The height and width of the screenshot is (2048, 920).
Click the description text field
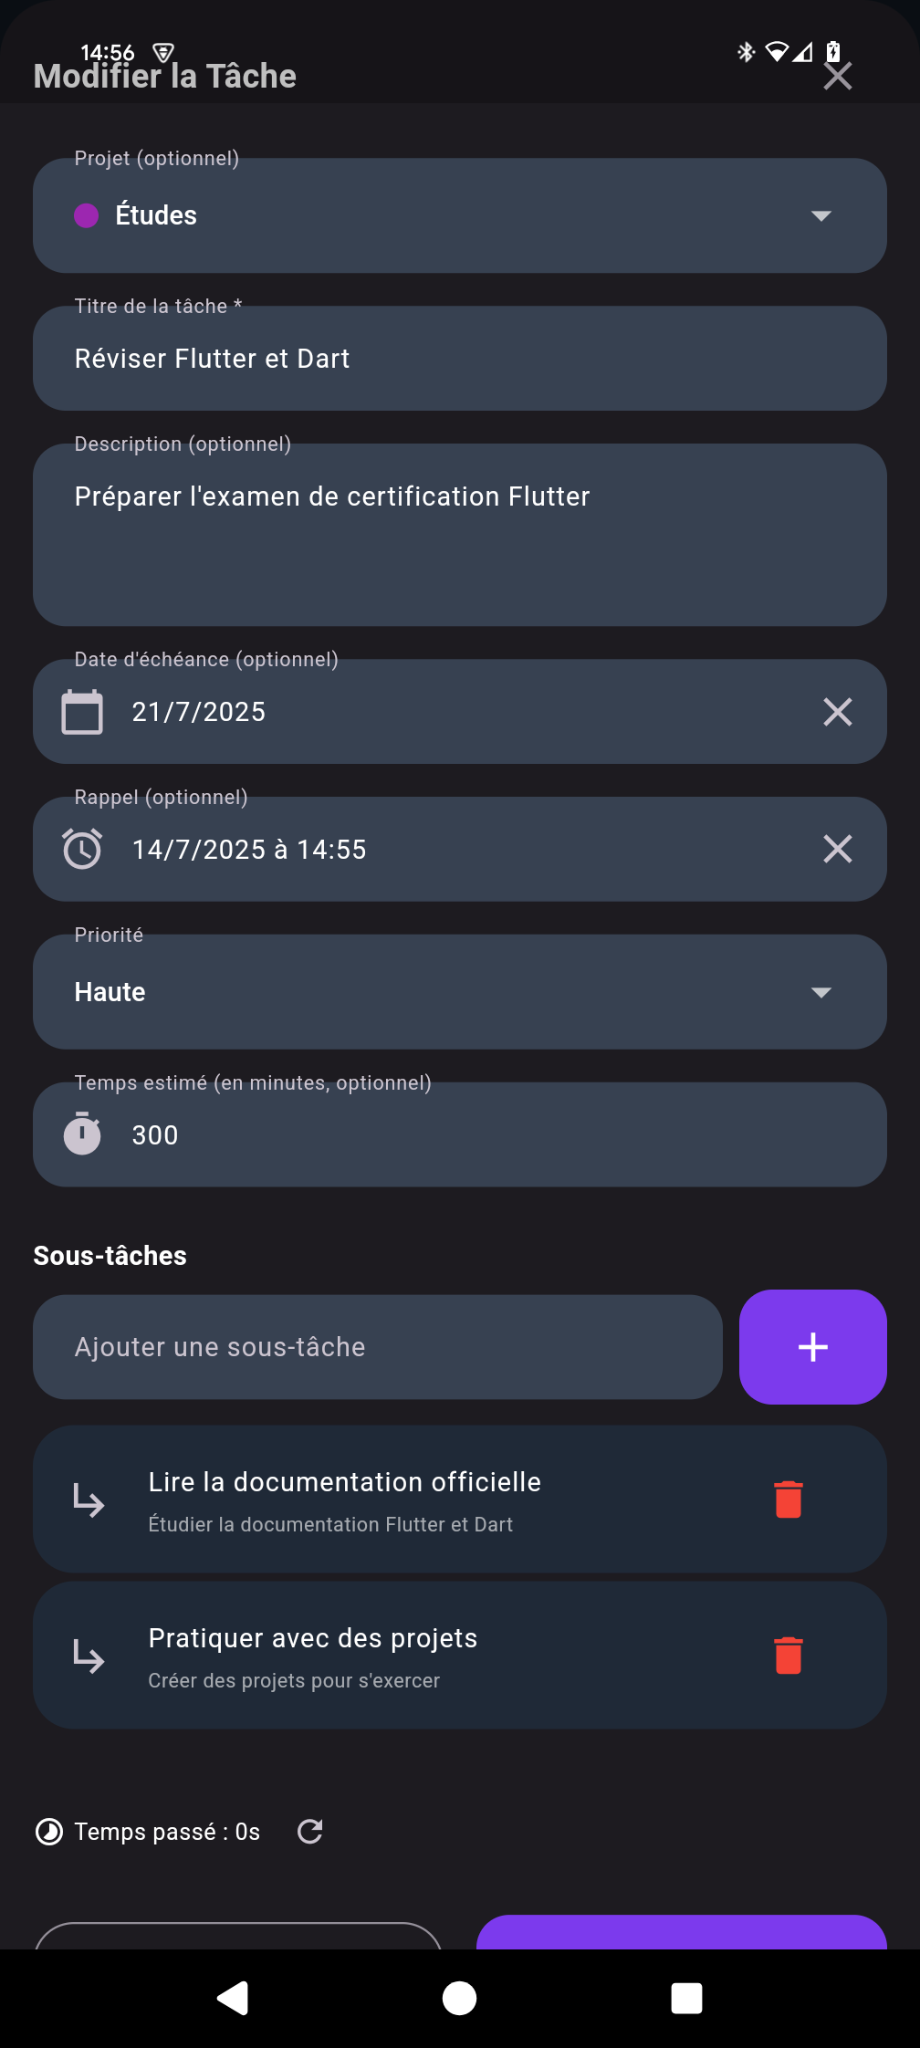coord(460,535)
